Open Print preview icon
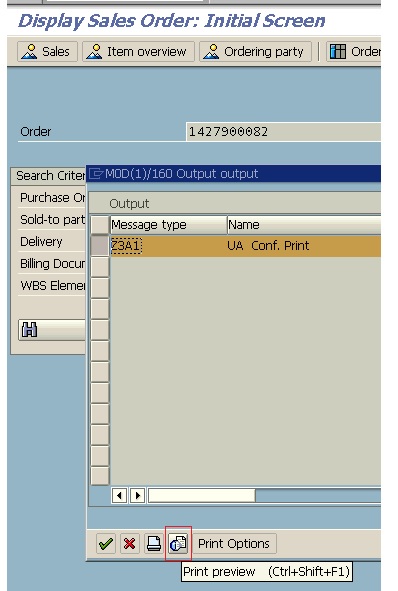Screen dimensions: 398x591 (178, 544)
